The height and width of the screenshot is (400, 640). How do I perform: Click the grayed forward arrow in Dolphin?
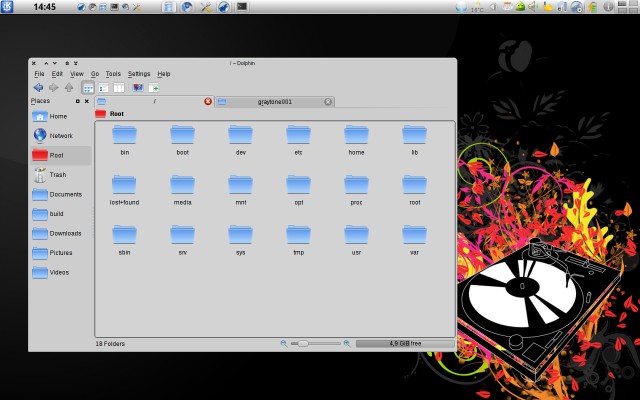click(x=53, y=87)
